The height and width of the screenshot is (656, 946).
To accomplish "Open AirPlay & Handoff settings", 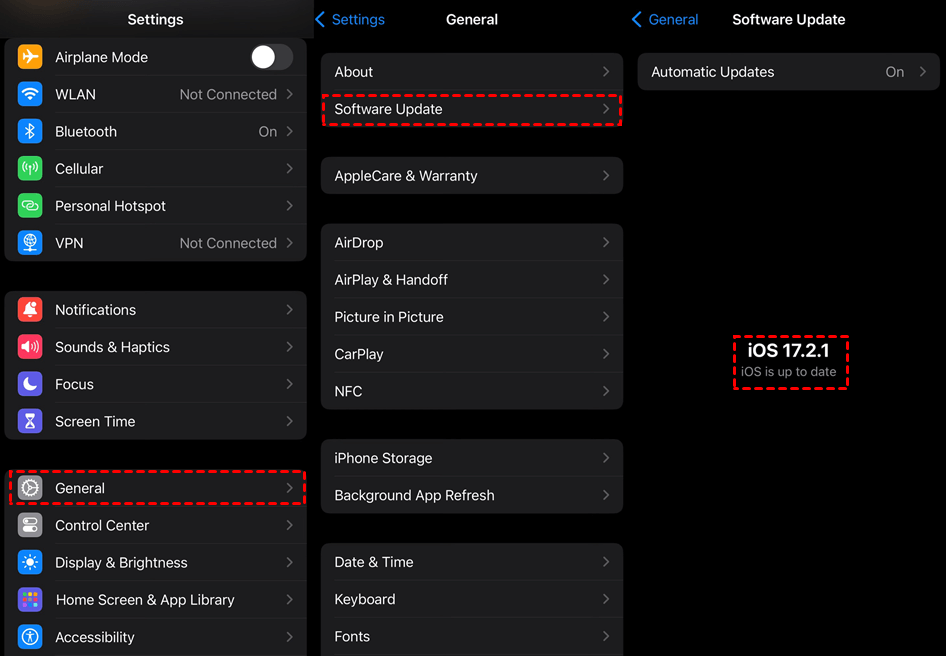I will coord(472,279).
